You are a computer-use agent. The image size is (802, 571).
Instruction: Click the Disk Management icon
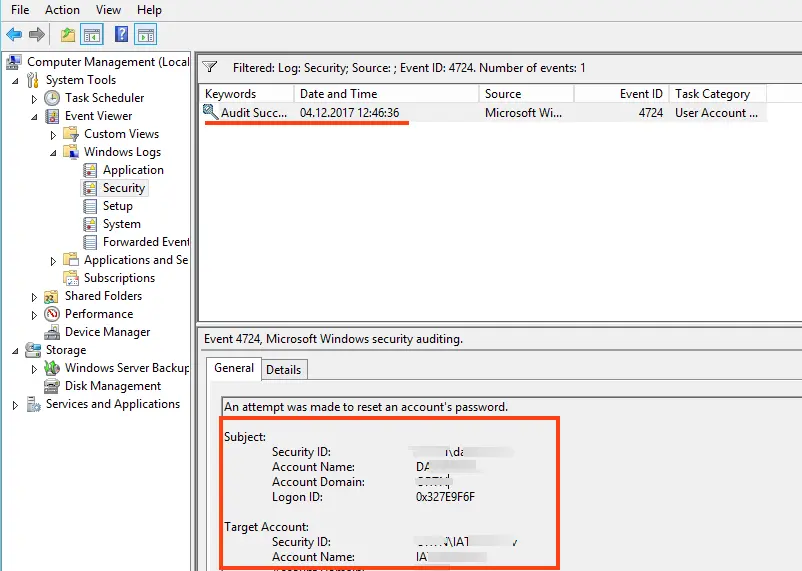click(x=52, y=386)
